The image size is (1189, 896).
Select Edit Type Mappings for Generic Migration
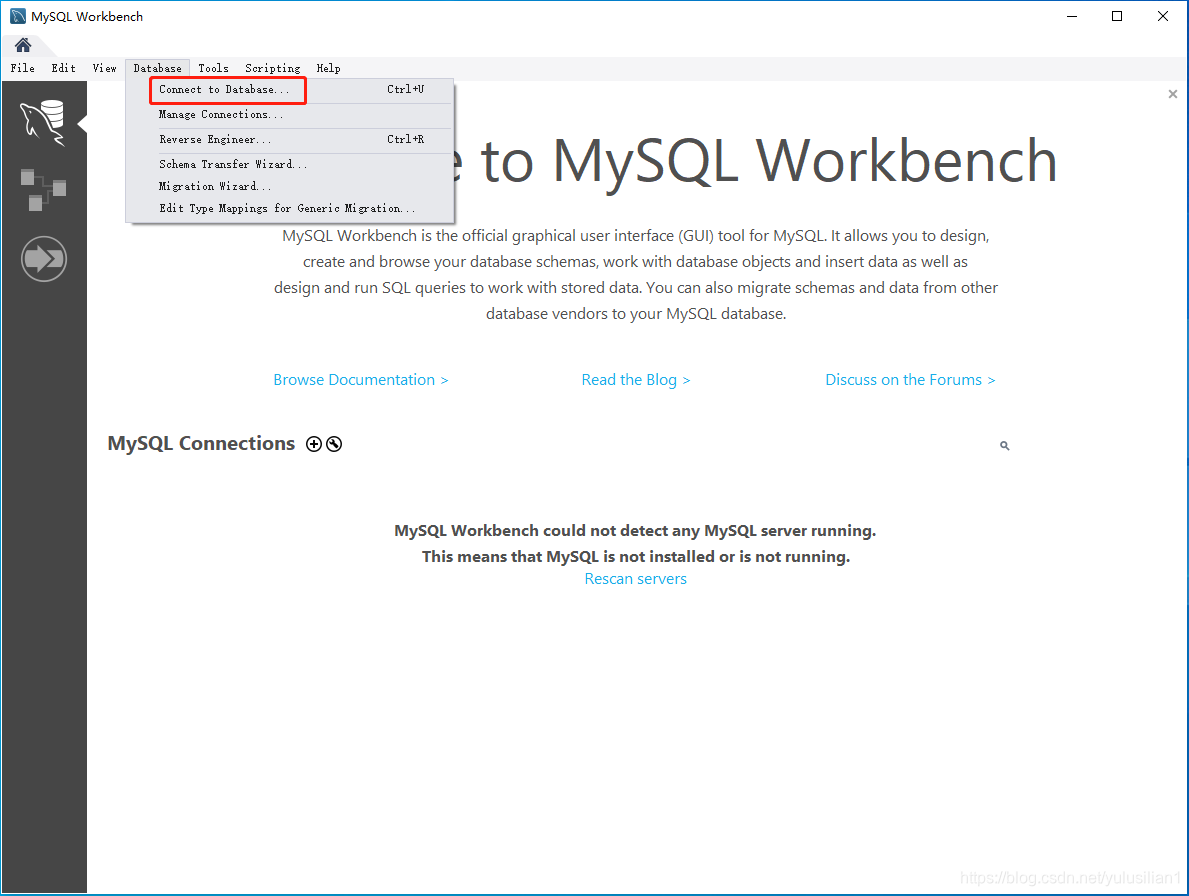pos(290,208)
